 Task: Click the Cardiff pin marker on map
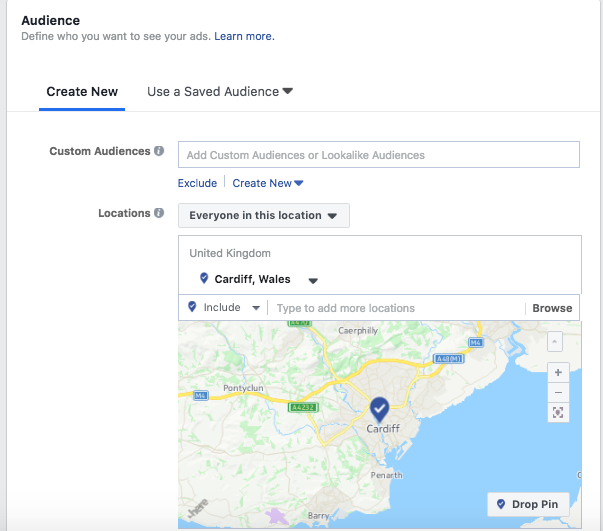point(380,409)
